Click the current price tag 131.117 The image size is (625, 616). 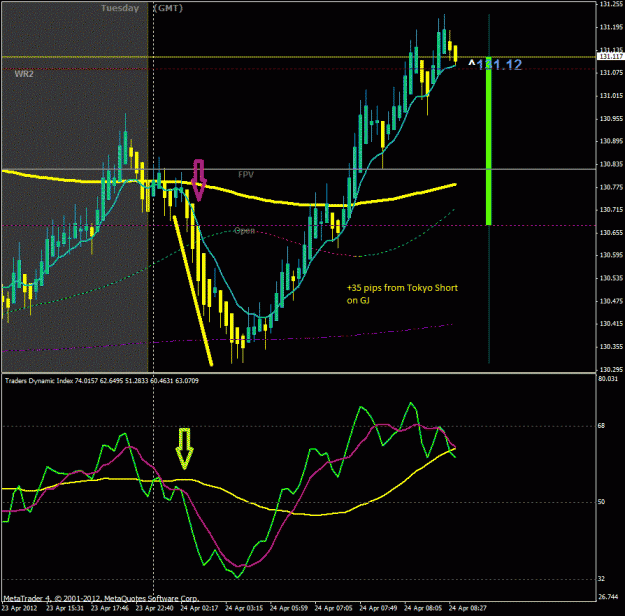[611, 57]
